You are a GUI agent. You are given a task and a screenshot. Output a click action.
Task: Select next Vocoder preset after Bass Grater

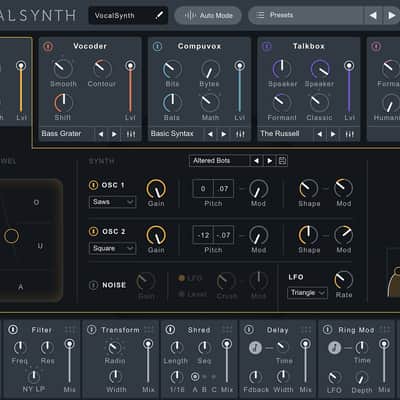point(114,134)
